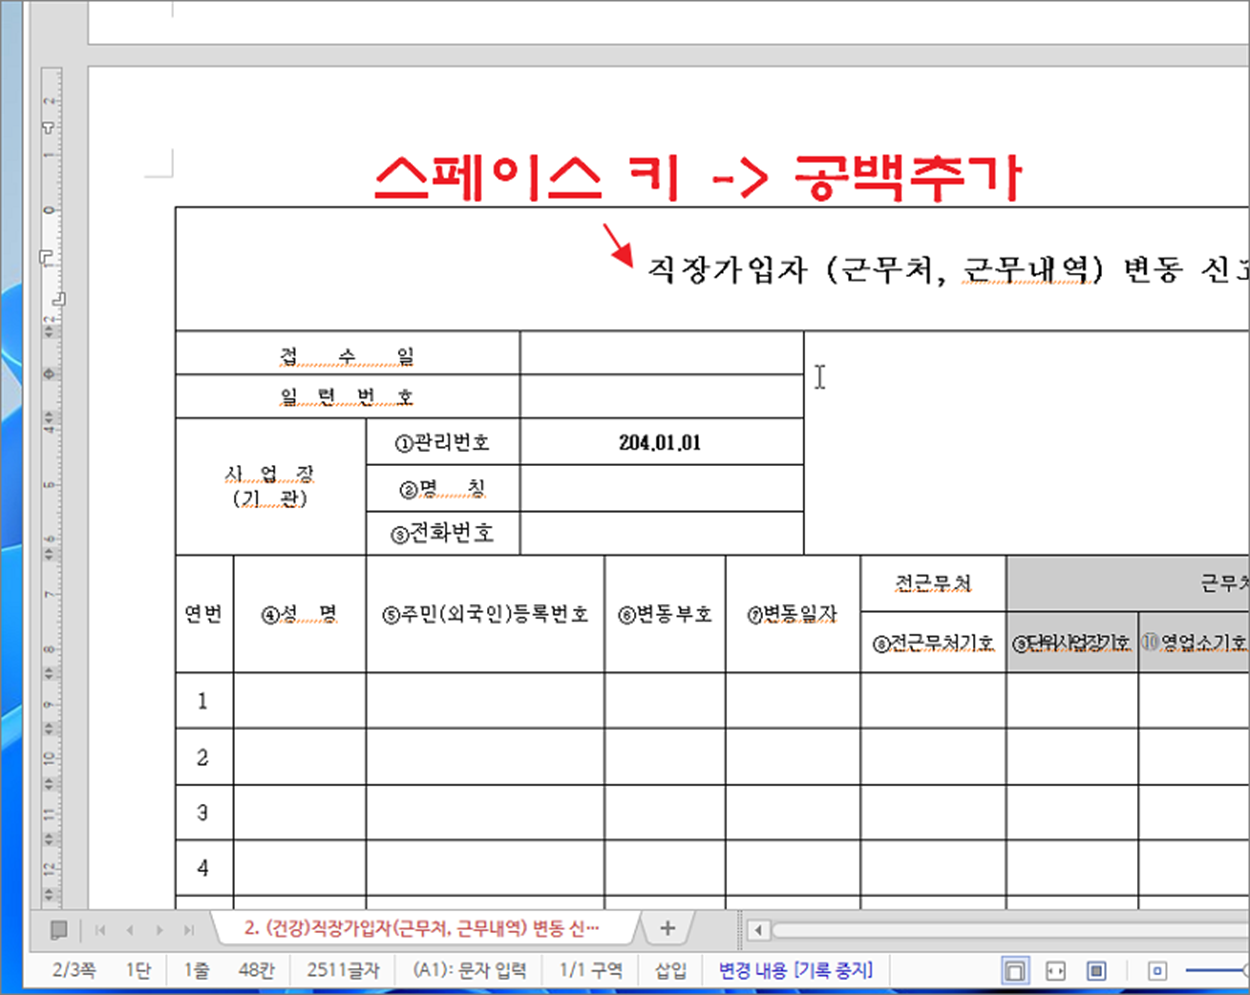The height and width of the screenshot is (995, 1250).
Task: Click the vertical ruler on the left edge
Action: pyautogui.click(x=50, y=488)
